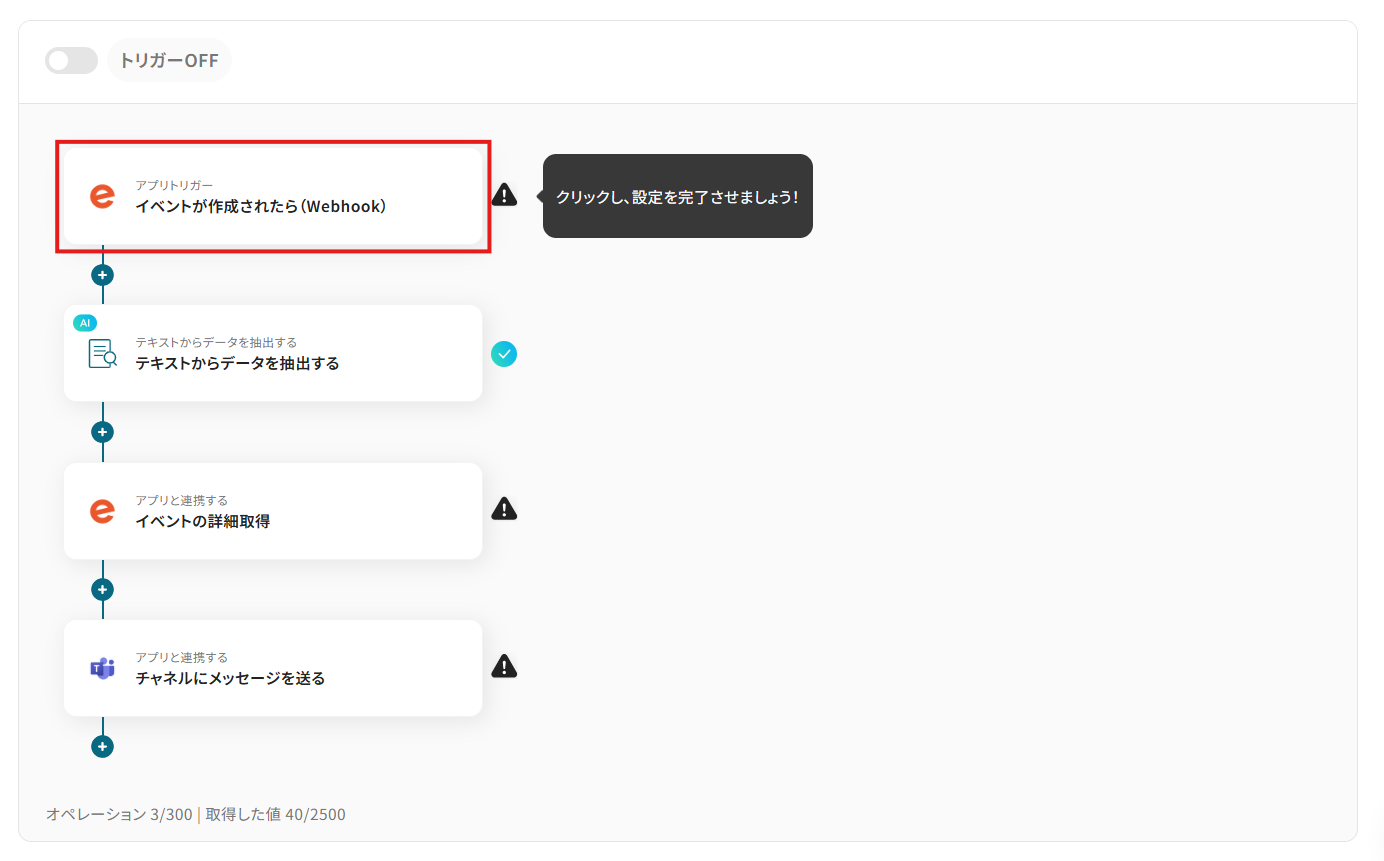Viewport: 1384px width, 861px height.
Task: Click the warning icon beside the Webhook trigger
Action: (504, 195)
